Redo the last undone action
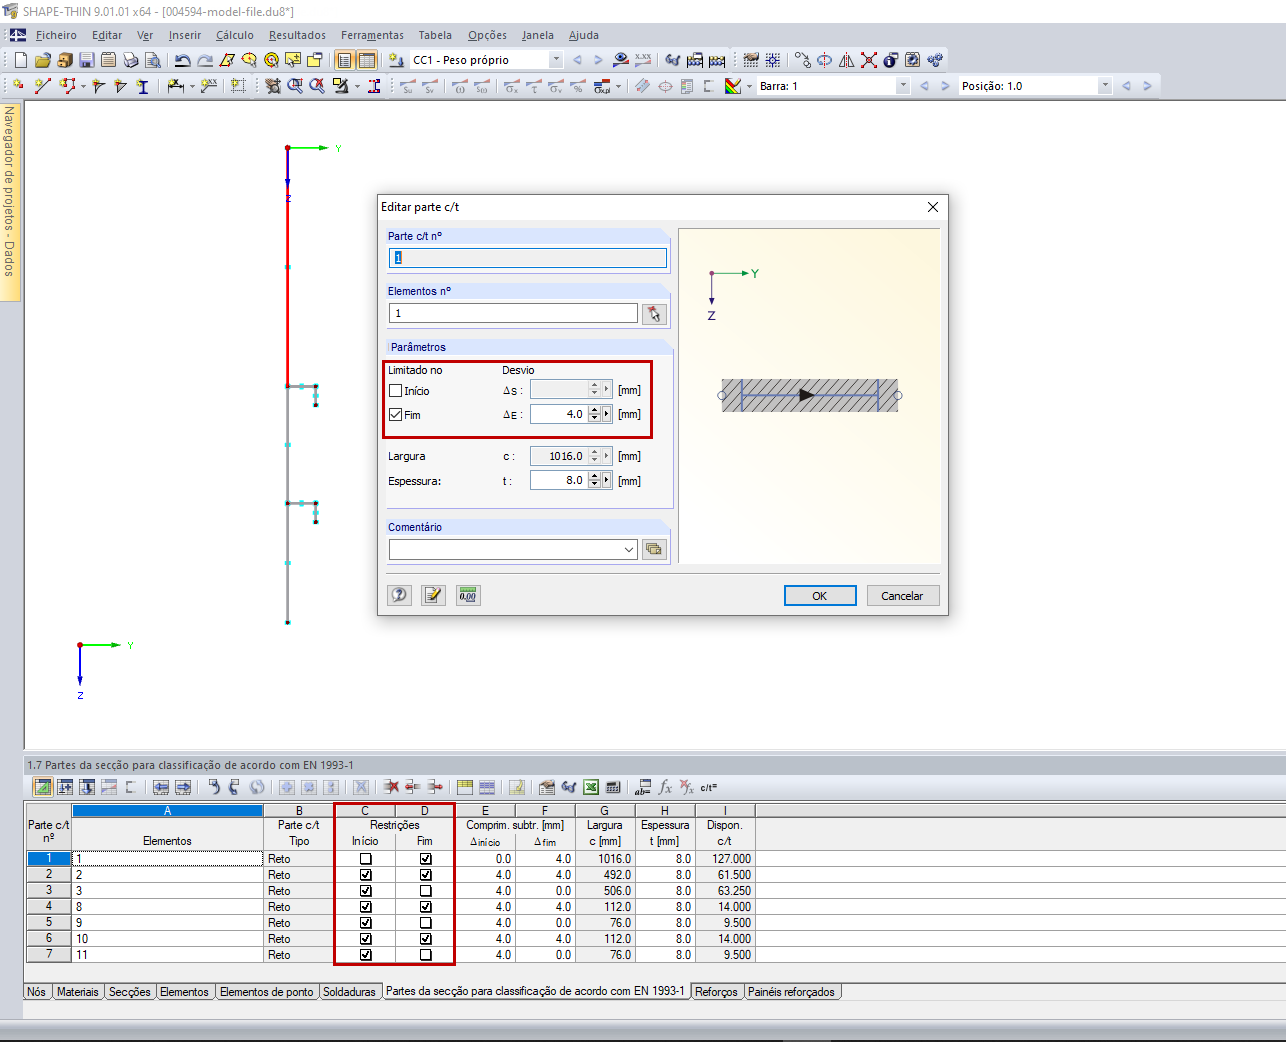 pos(204,60)
